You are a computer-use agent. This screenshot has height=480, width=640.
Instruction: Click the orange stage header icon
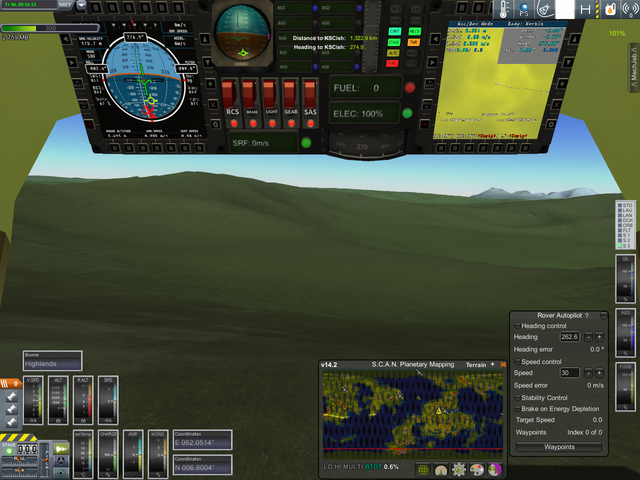coord(10,384)
